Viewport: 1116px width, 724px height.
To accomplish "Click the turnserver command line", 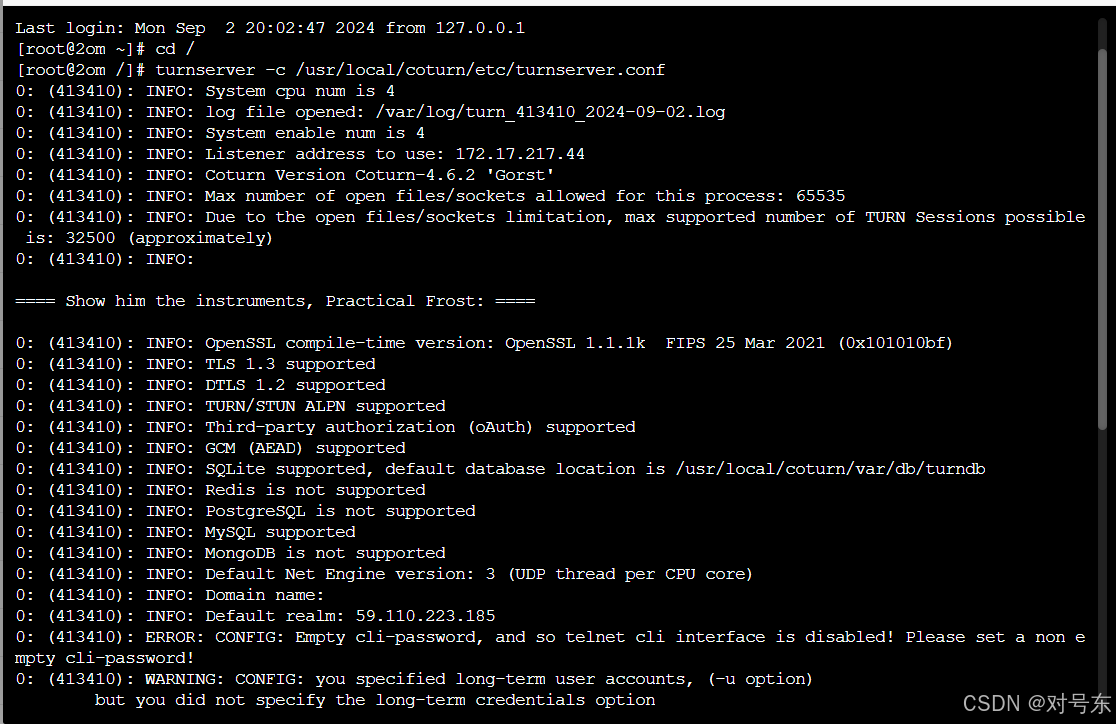I will (340, 70).
